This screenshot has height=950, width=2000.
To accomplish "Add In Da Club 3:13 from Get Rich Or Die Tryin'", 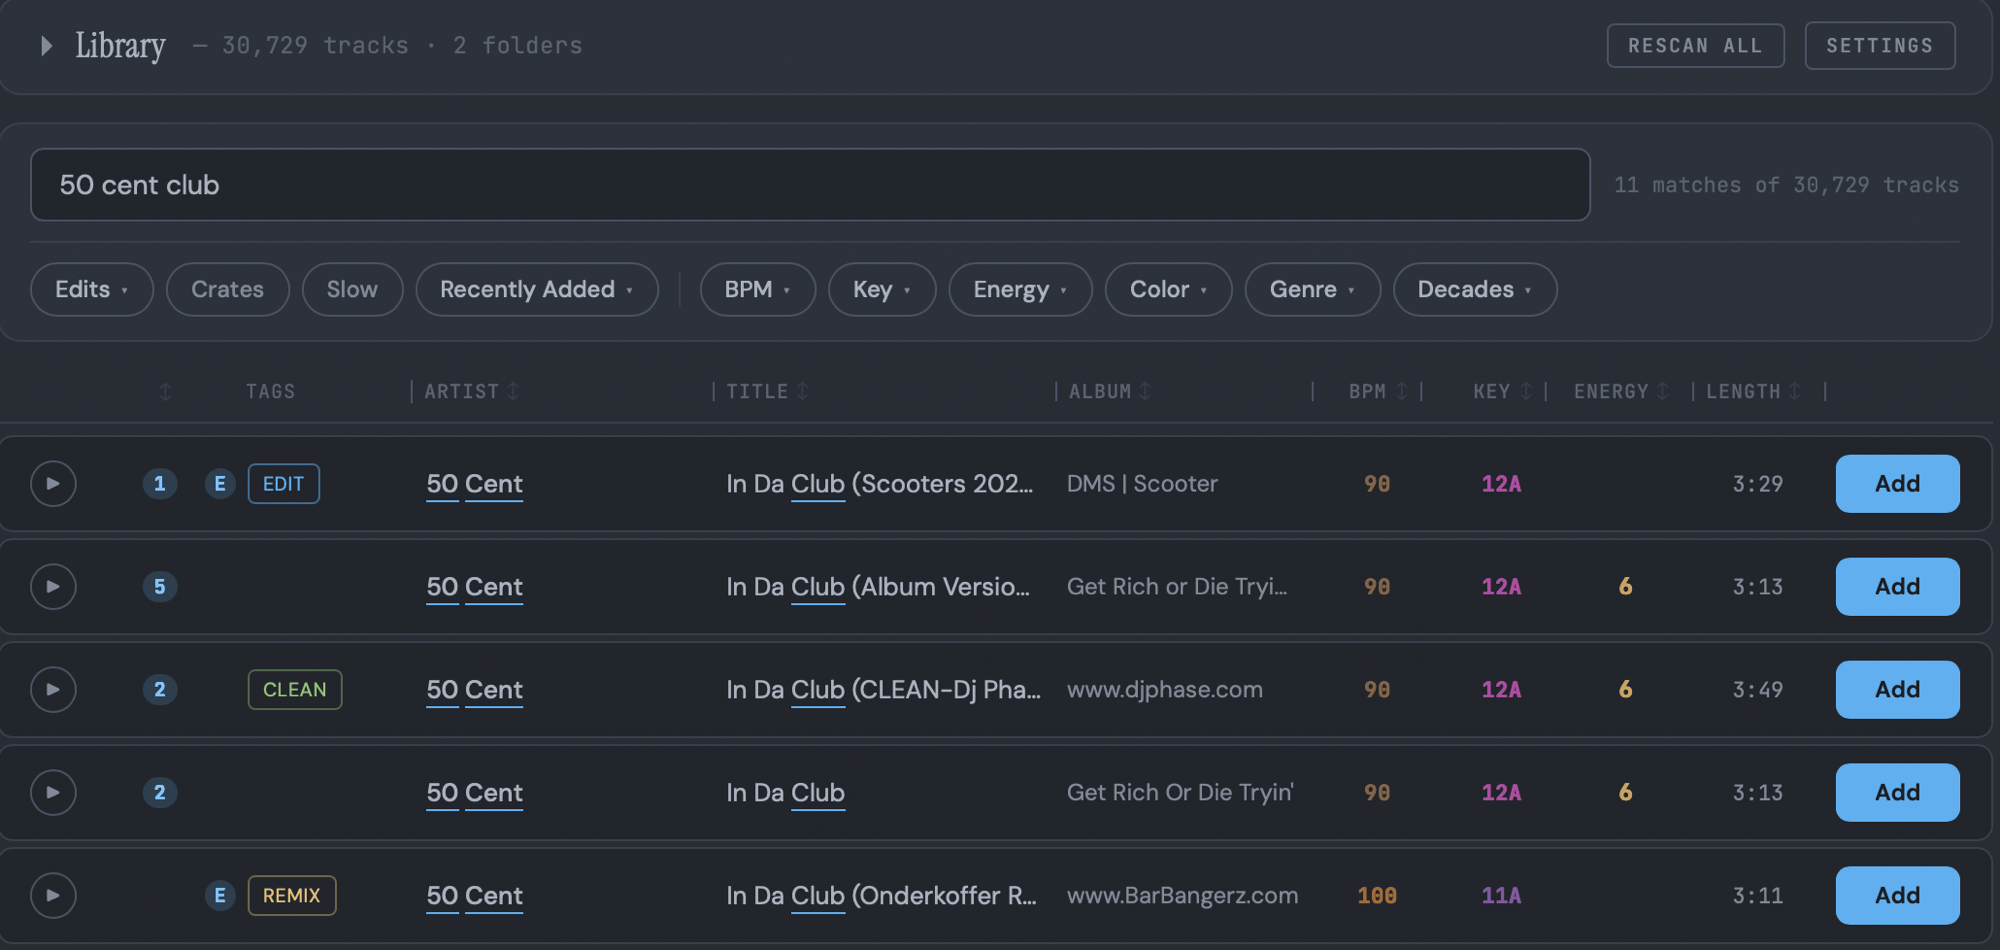I will [1897, 793].
